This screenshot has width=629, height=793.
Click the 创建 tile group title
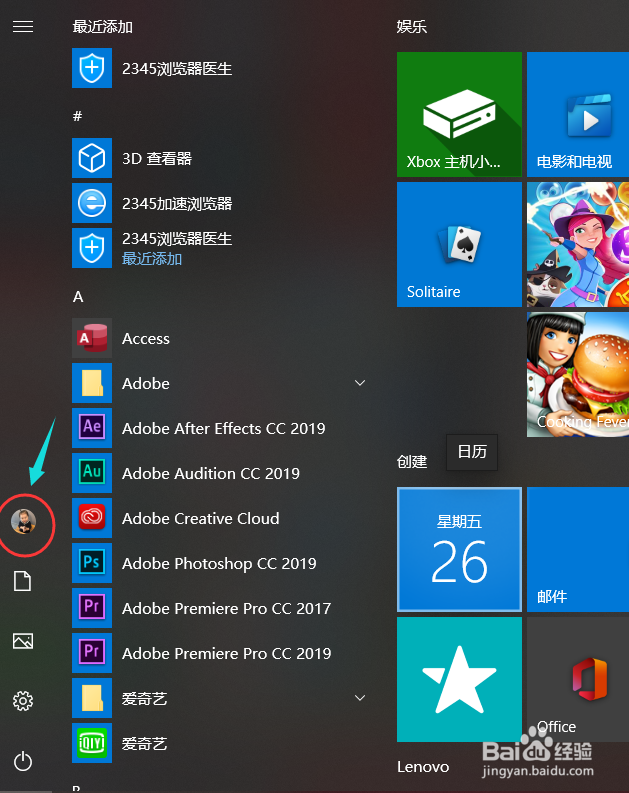coord(412,461)
